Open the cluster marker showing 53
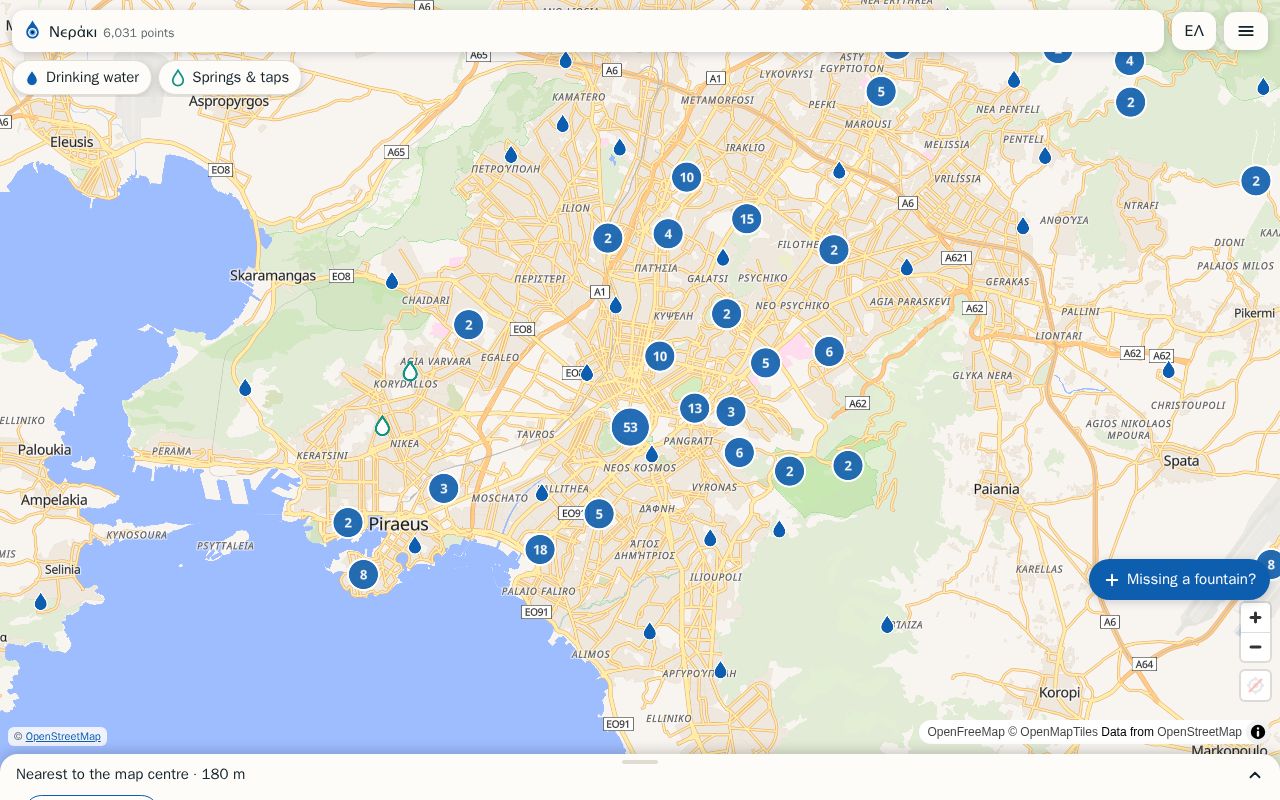1280x800 pixels. pyautogui.click(x=630, y=427)
